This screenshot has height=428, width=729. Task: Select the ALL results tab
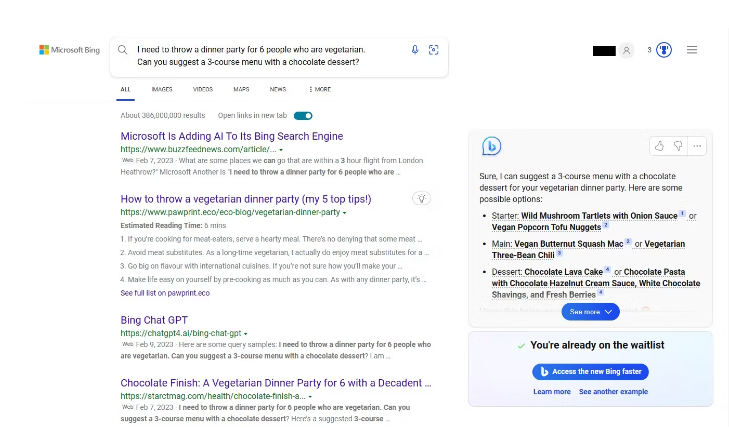(x=126, y=89)
